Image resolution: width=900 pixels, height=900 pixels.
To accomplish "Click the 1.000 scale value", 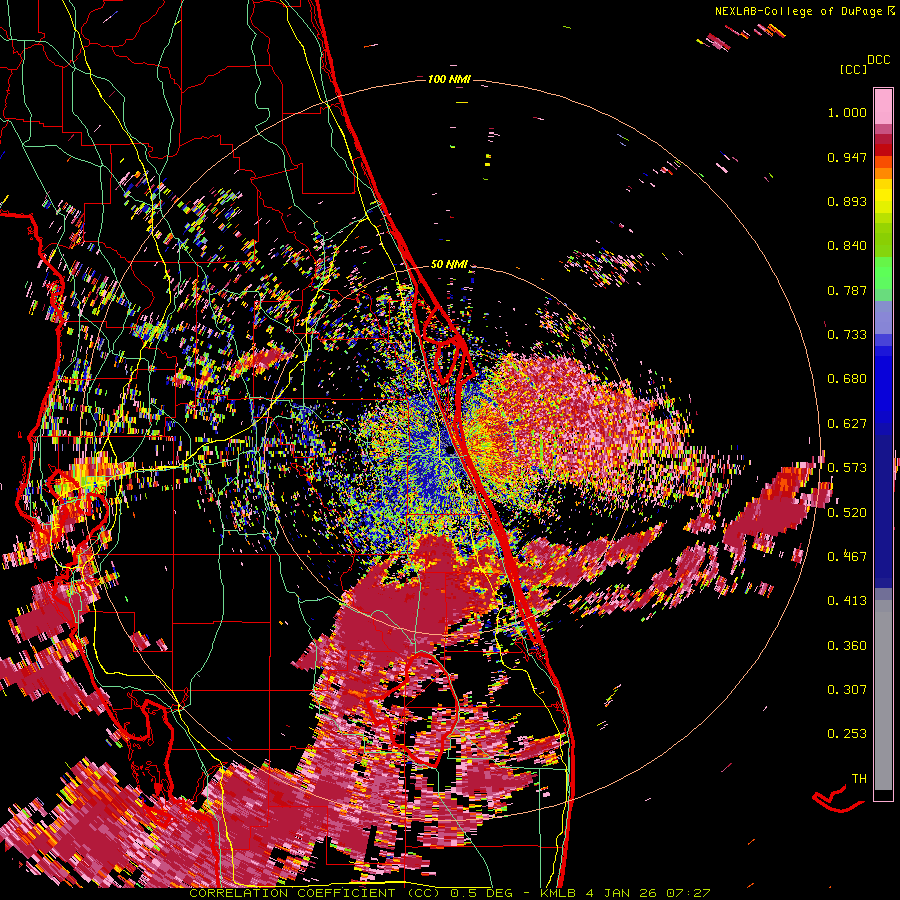I will 847,112.
